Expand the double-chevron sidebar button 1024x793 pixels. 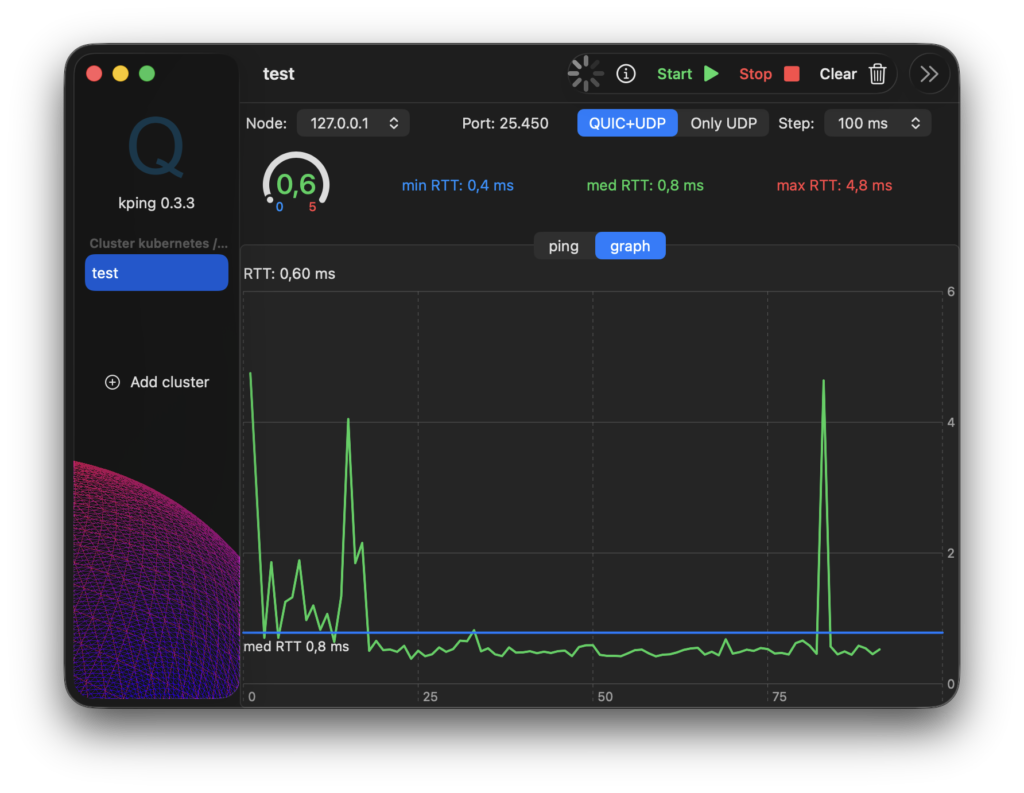click(929, 74)
